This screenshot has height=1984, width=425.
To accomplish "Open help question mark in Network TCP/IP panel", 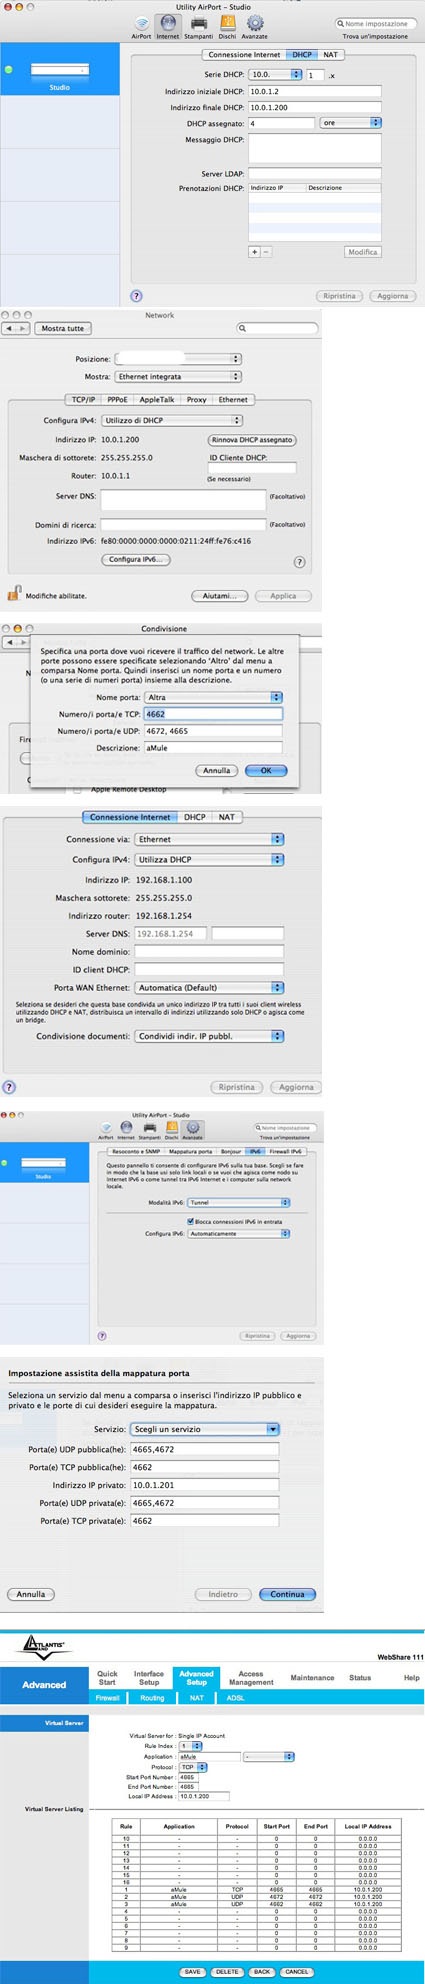I will pyautogui.click(x=299, y=562).
